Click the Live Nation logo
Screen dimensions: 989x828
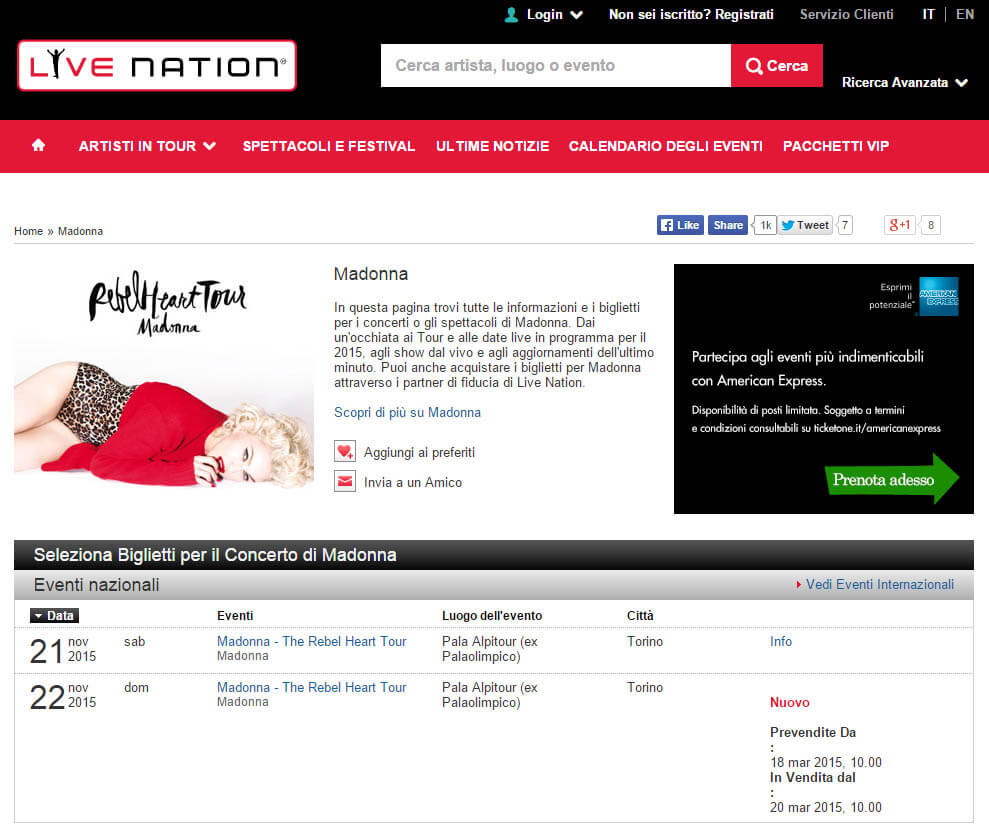pos(157,66)
